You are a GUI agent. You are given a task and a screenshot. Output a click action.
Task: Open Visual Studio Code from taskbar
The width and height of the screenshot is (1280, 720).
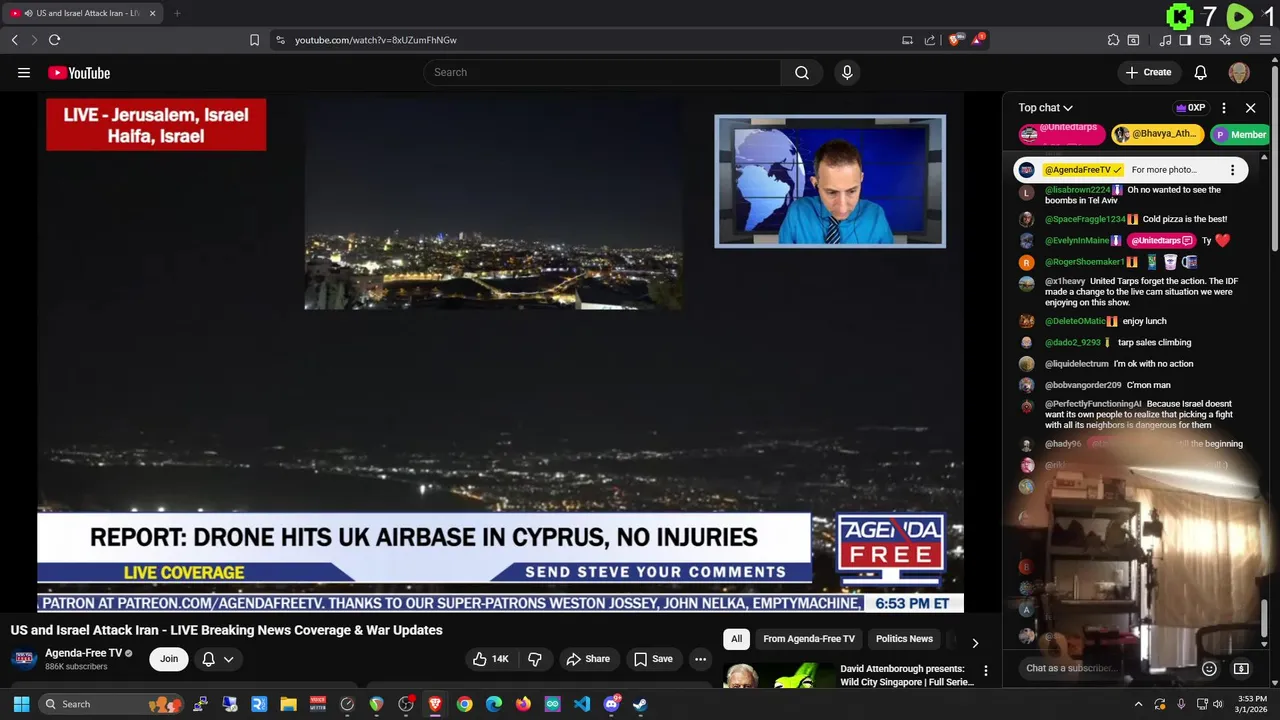click(582, 704)
